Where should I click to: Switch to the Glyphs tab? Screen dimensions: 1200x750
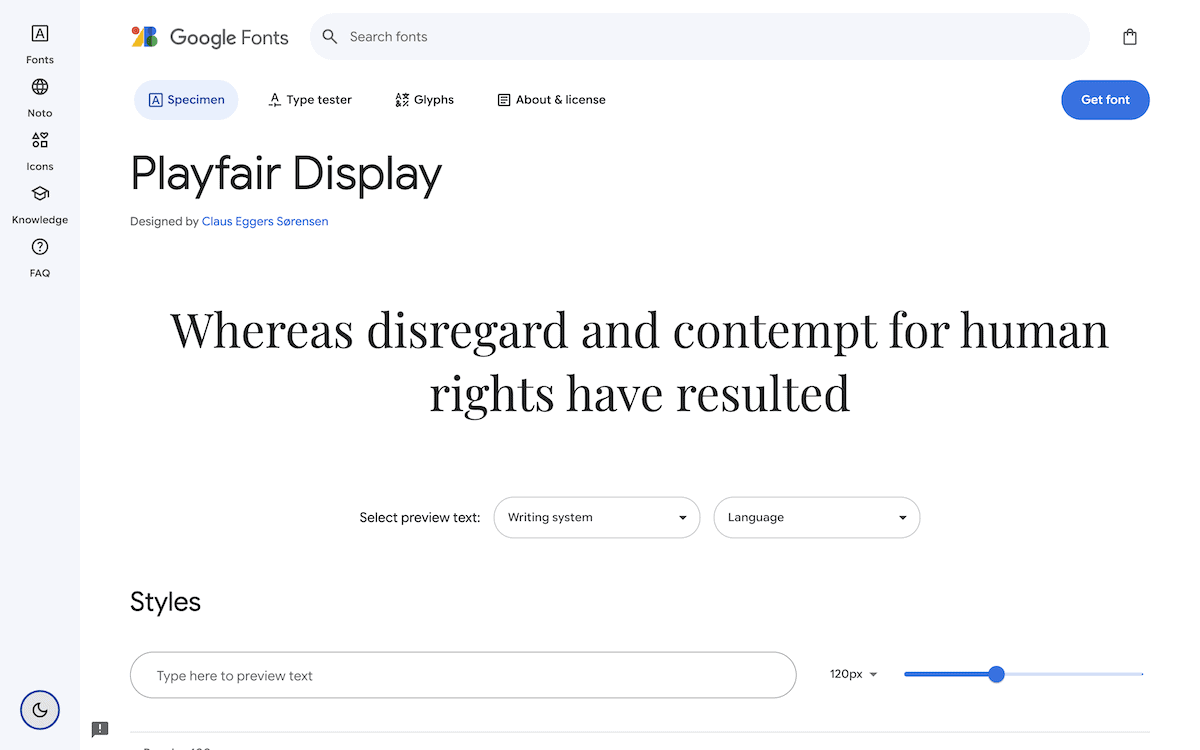click(x=424, y=99)
